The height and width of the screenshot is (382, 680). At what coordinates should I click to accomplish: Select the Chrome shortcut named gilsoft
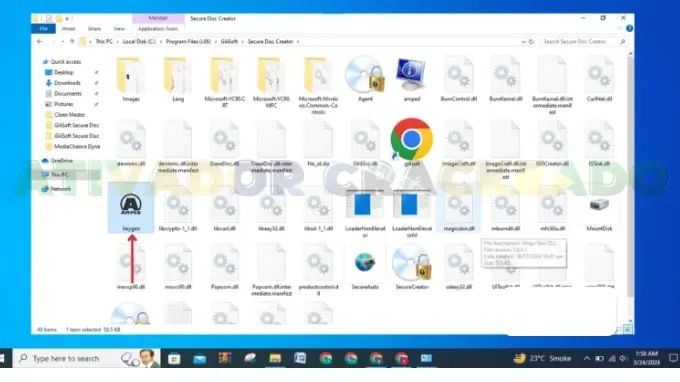(x=412, y=142)
